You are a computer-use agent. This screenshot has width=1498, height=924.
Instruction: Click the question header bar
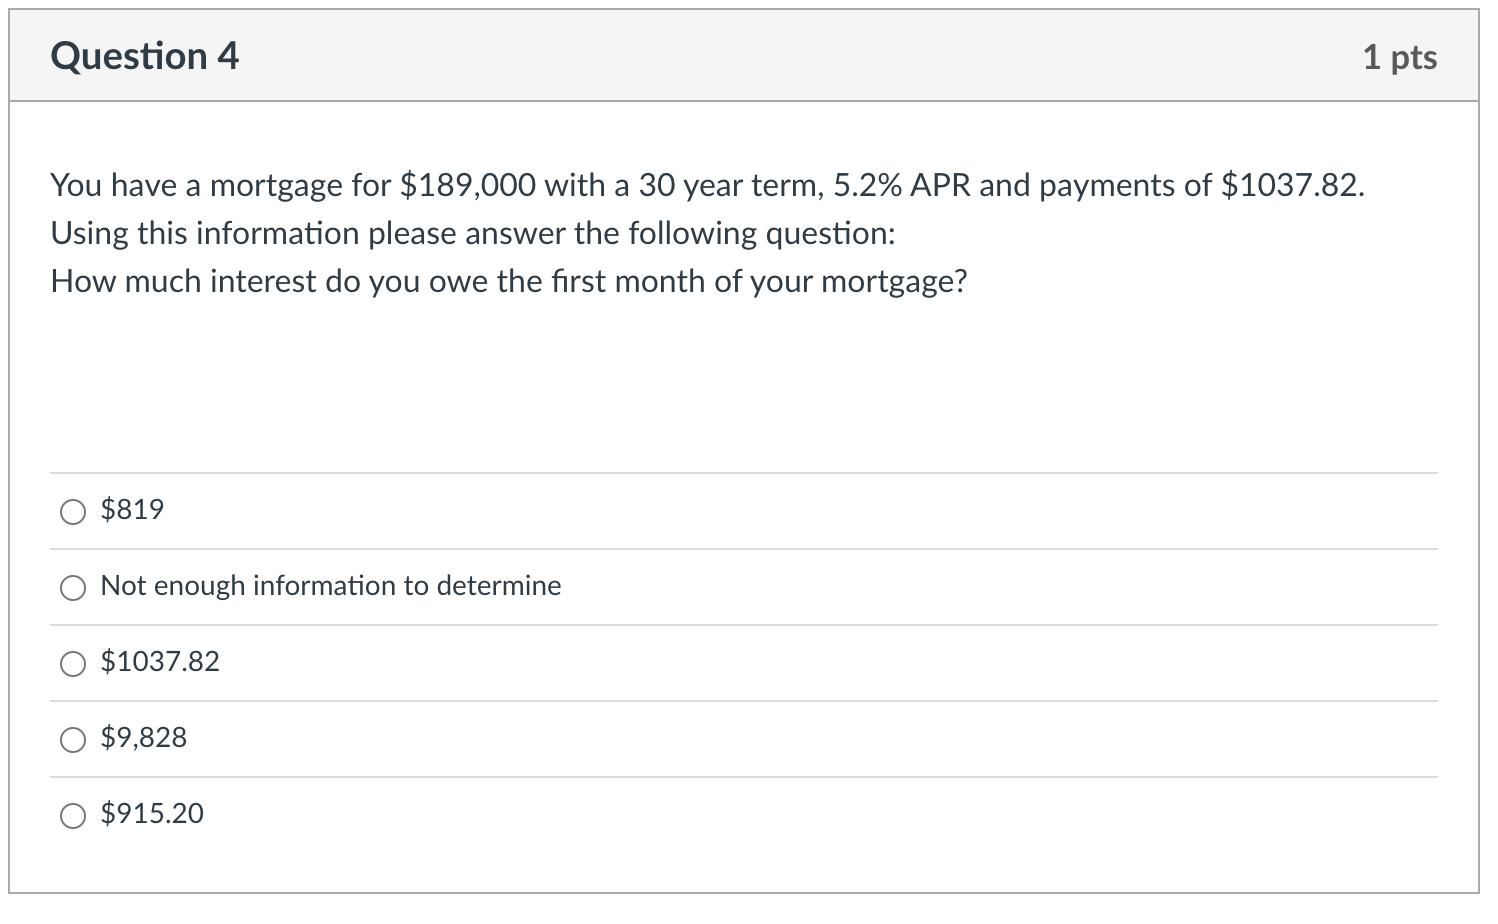point(749,56)
